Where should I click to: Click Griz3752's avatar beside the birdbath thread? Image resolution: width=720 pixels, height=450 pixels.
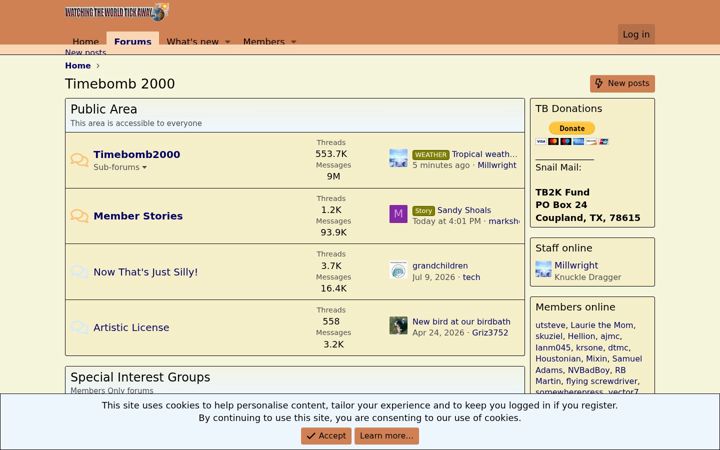coord(398,326)
